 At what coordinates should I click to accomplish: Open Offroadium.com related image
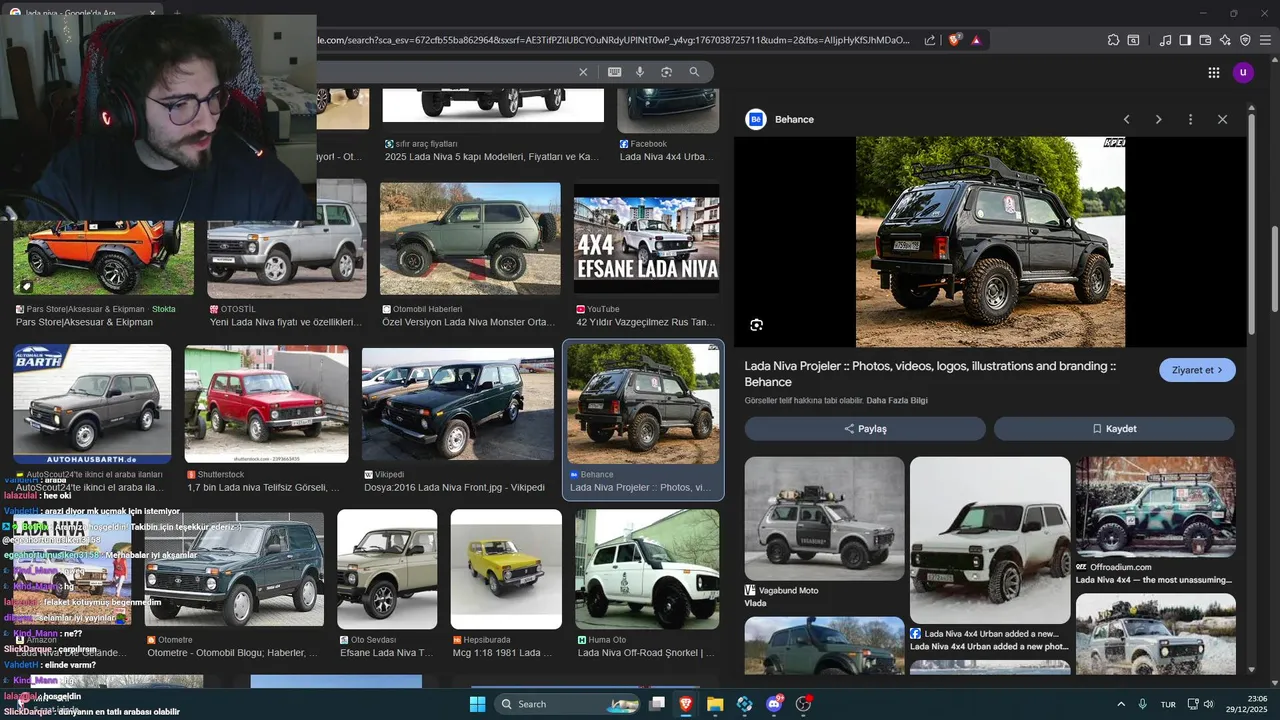click(1155, 507)
